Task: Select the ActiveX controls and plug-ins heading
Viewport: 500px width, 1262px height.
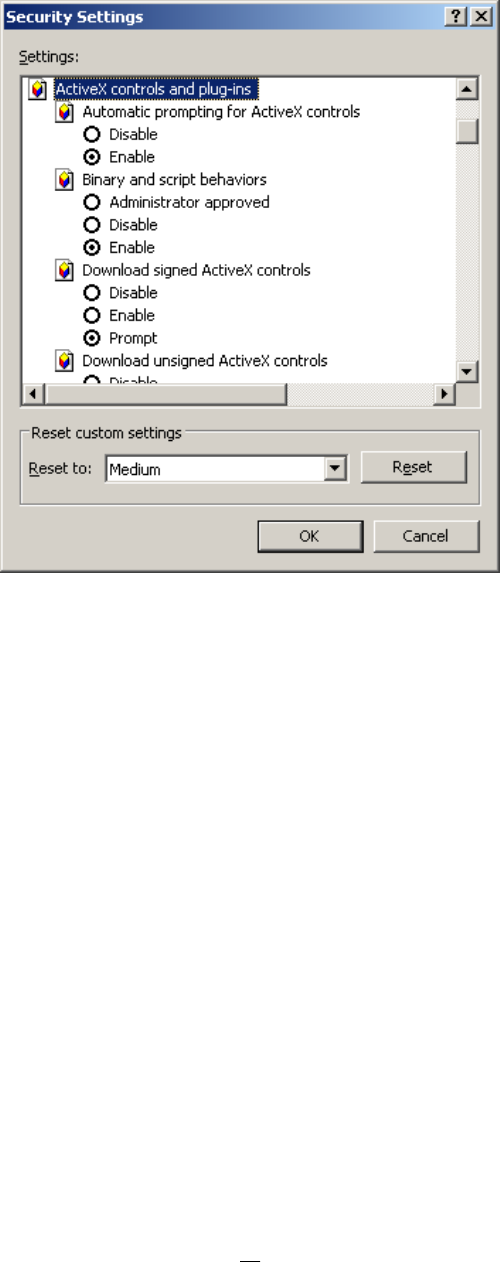Action: pos(155,90)
